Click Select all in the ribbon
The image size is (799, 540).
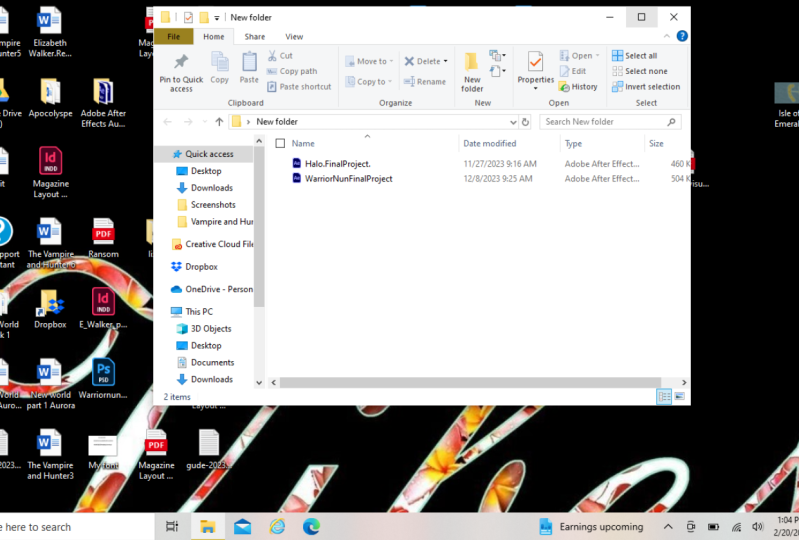(x=634, y=56)
